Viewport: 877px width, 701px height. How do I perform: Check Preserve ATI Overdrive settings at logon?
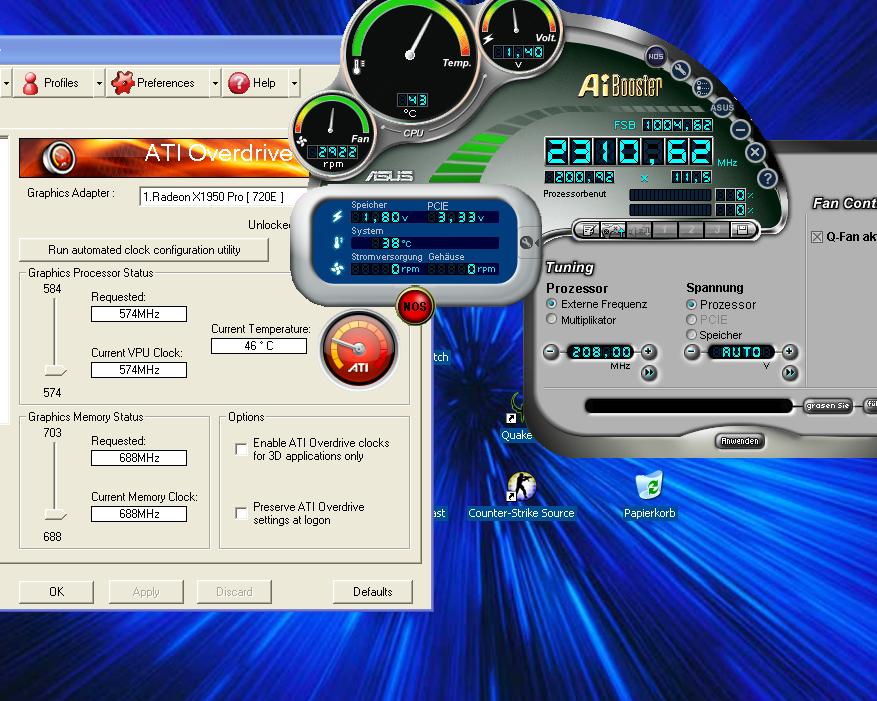pyautogui.click(x=241, y=513)
